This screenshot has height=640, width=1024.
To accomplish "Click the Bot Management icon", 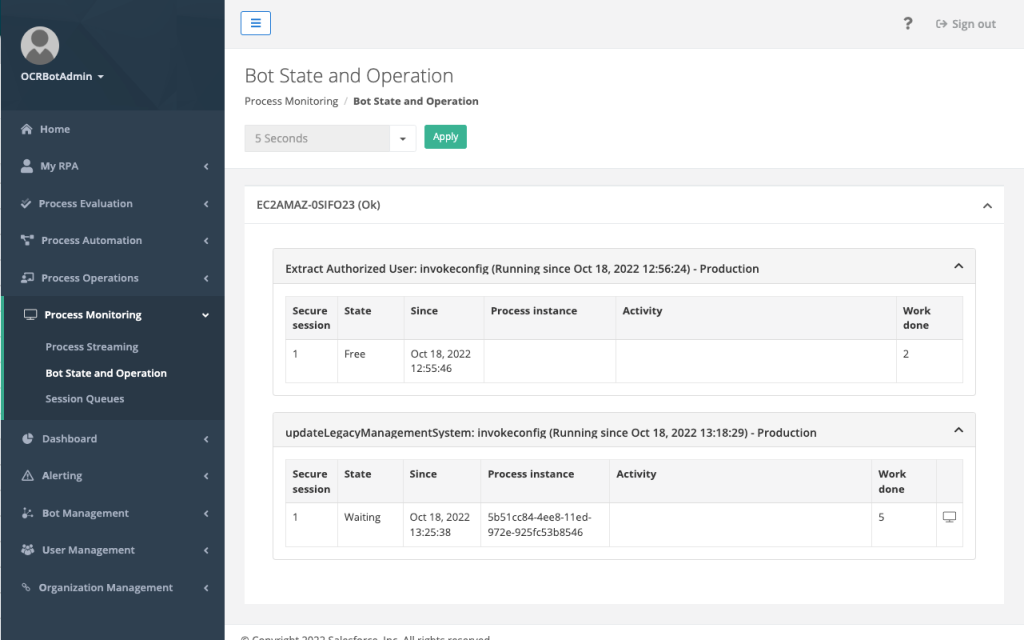I will [27, 513].
